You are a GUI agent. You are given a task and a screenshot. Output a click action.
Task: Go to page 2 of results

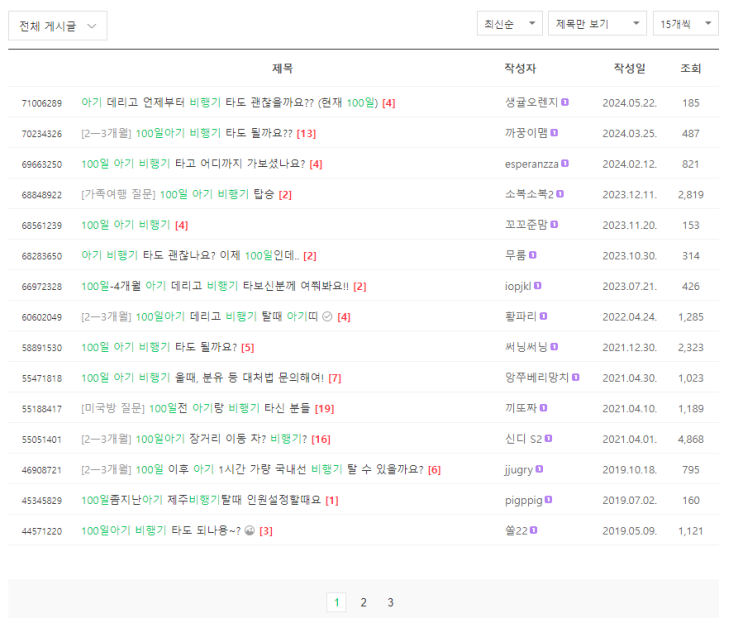pos(363,602)
